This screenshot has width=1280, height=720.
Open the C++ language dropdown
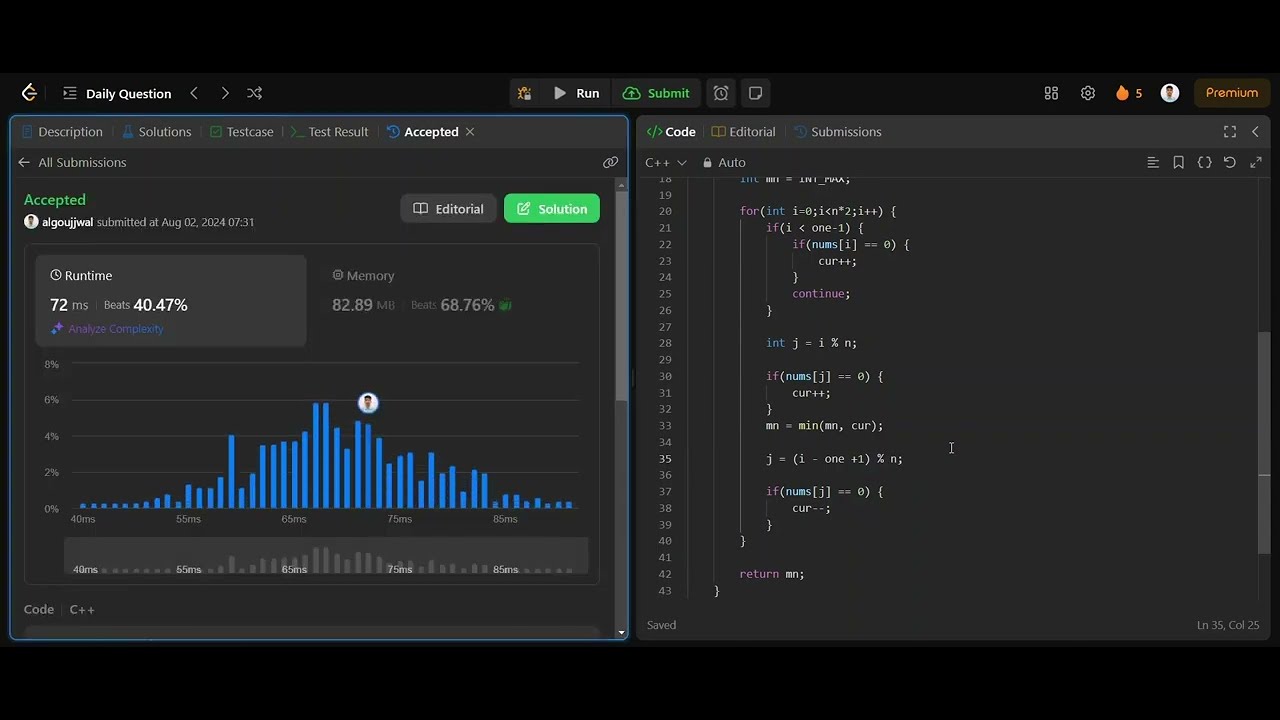666,162
